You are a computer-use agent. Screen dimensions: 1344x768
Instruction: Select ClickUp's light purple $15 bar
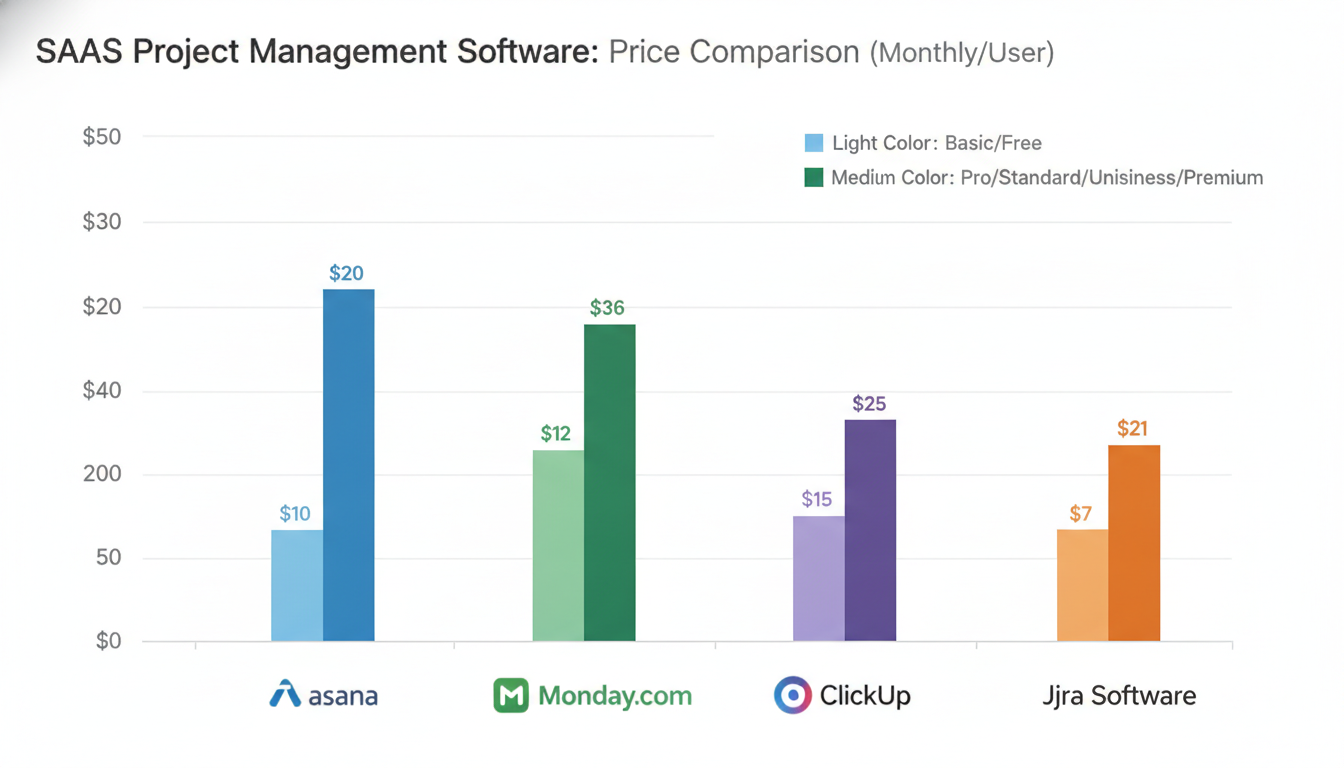[x=819, y=578]
